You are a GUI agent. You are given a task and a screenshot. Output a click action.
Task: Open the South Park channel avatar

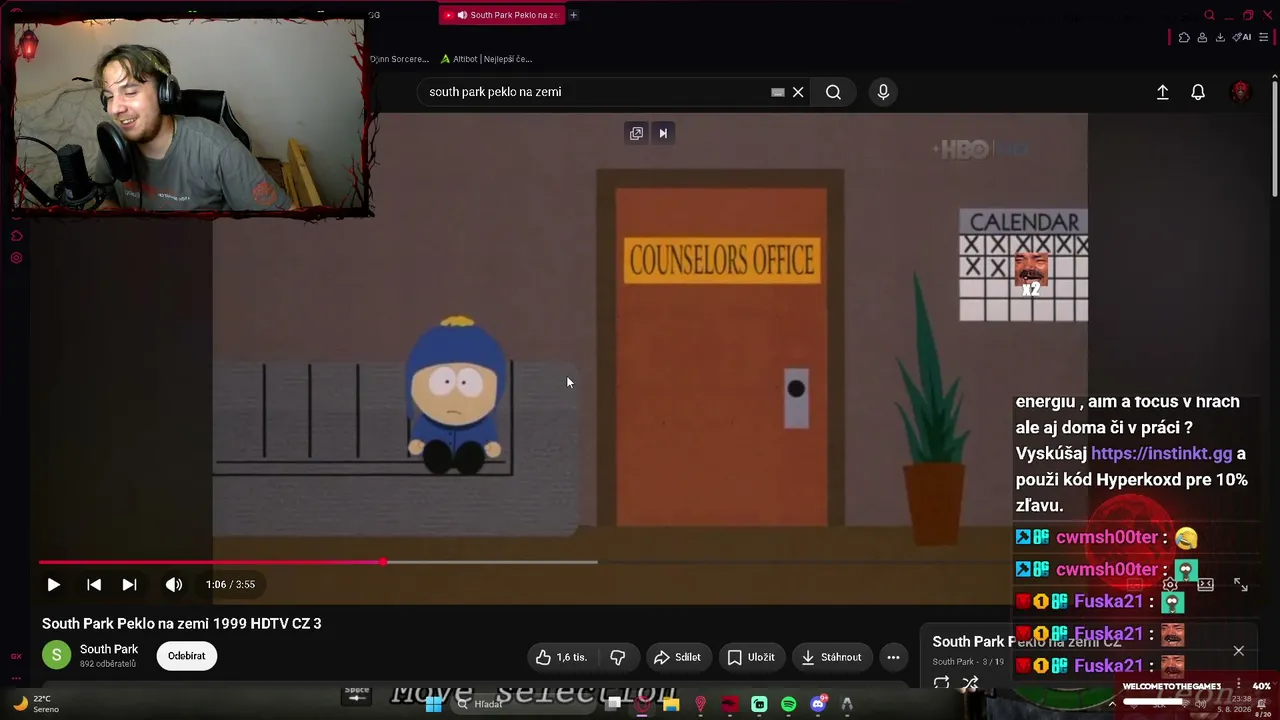tap(56, 655)
